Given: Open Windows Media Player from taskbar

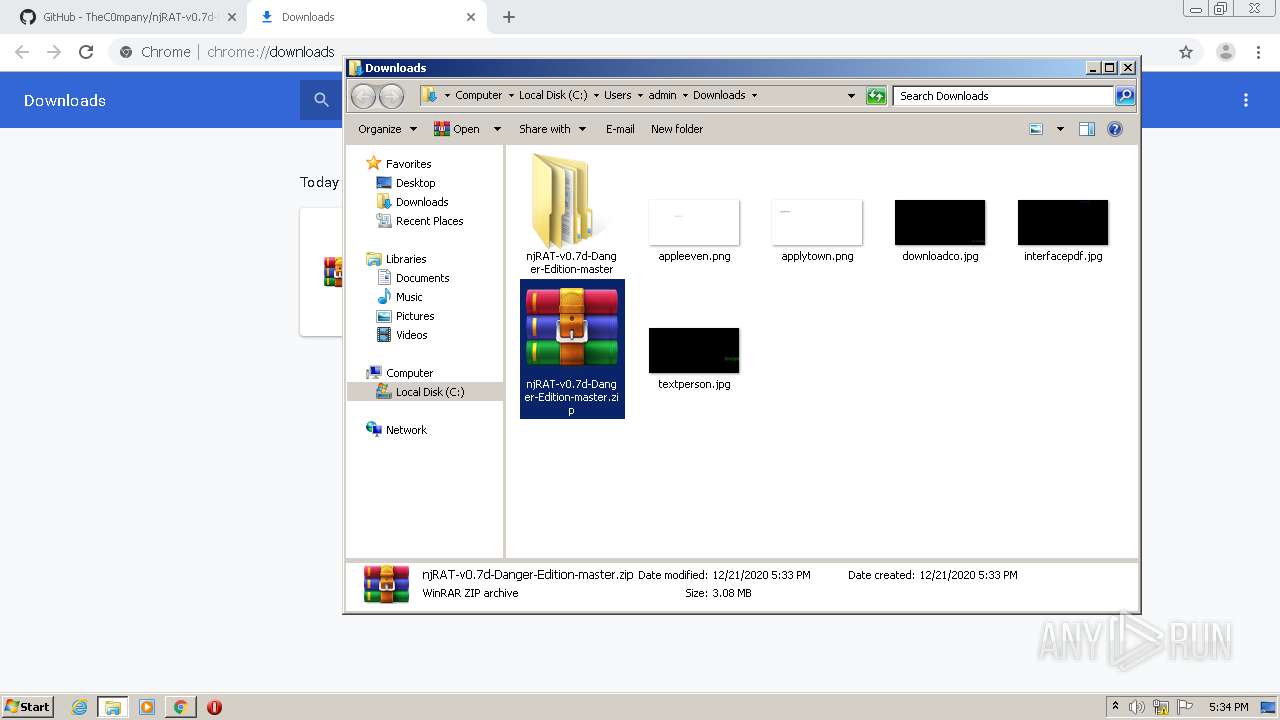Looking at the screenshot, I should (x=147, y=707).
